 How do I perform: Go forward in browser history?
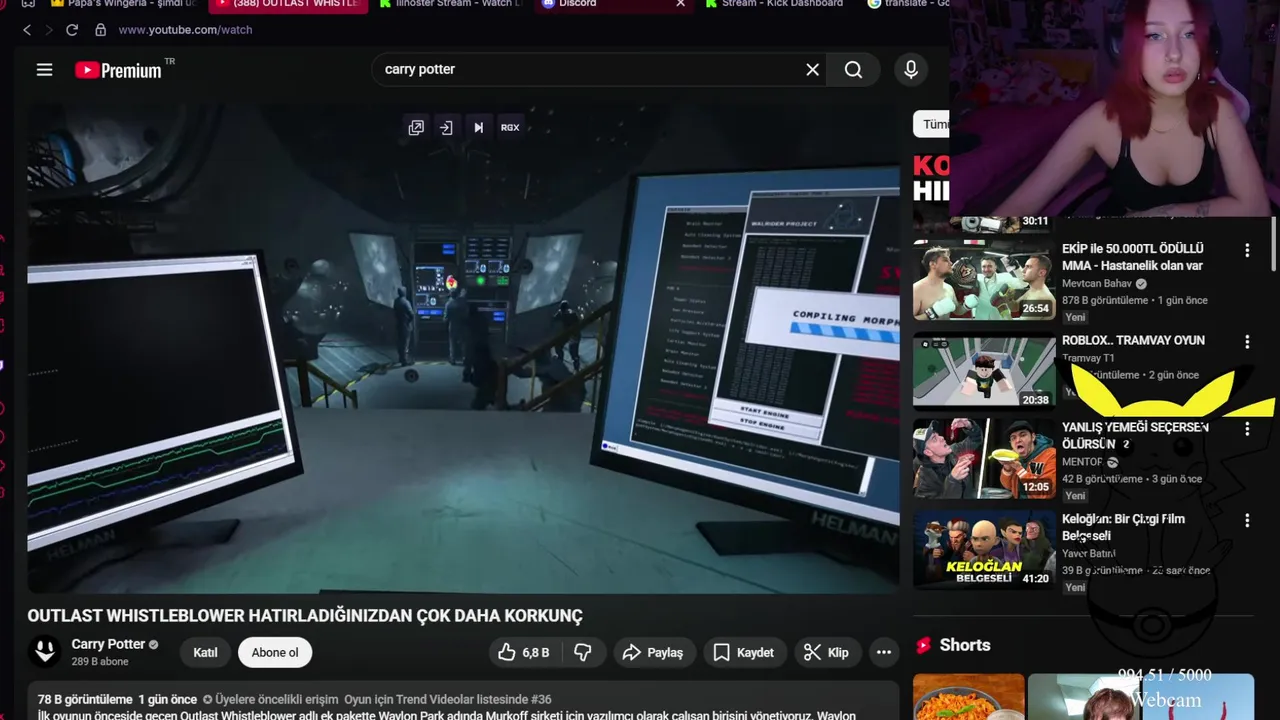click(x=48, y=30)
